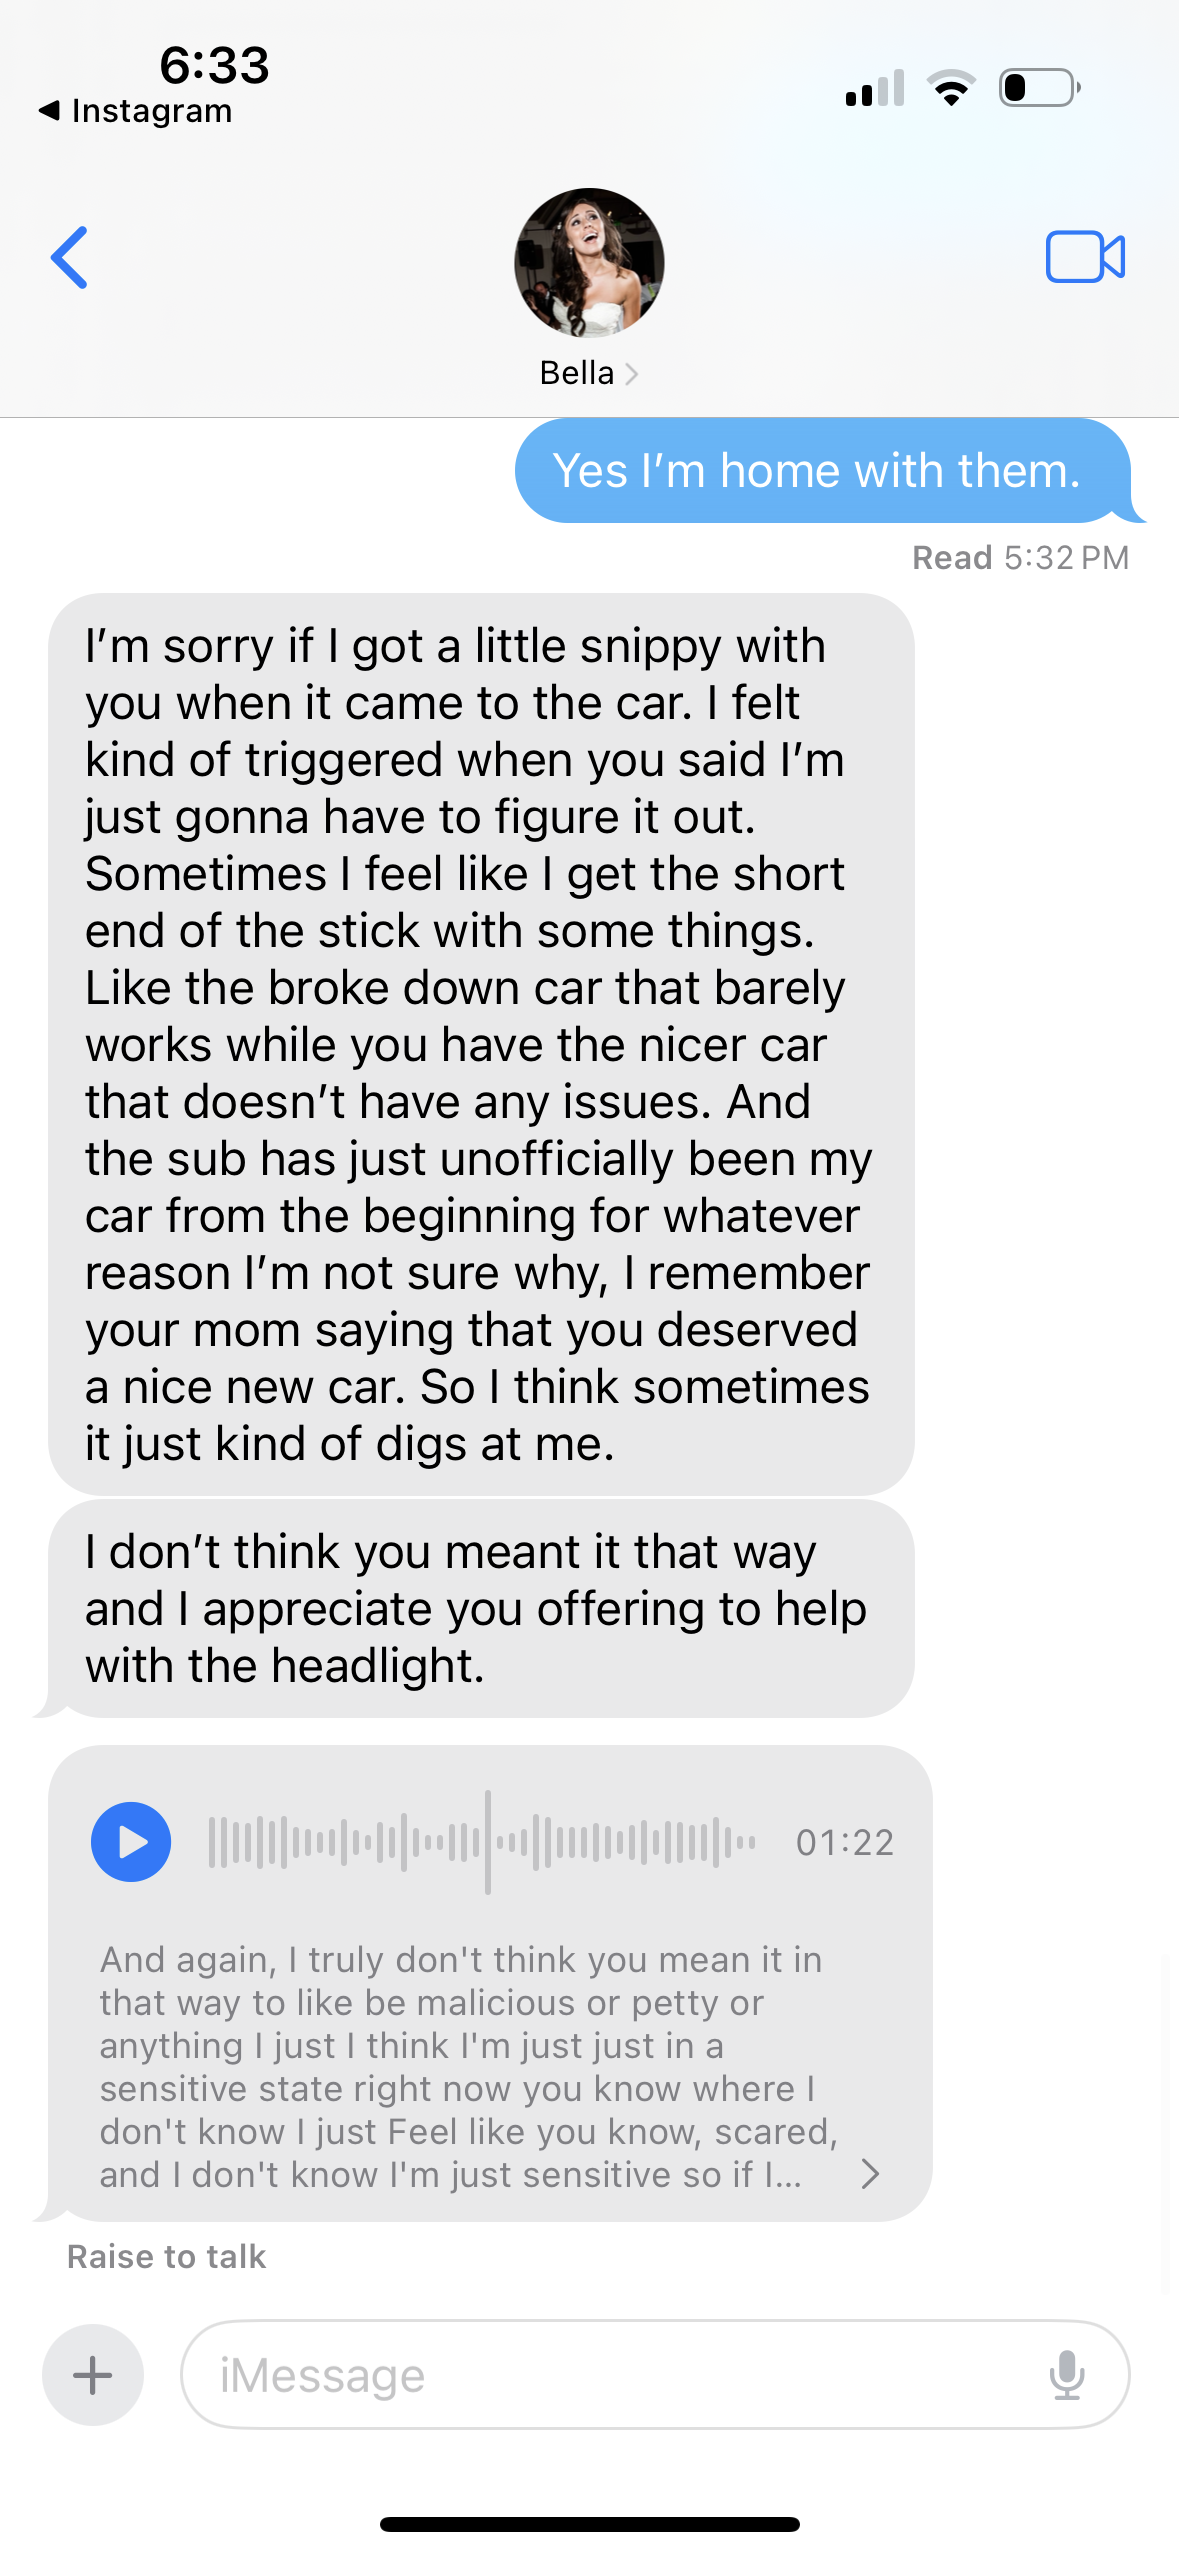This screenshot has width=1179, height=2556.
Task: Tap the Wi-Fi status icon
Action: pos(951,88)
